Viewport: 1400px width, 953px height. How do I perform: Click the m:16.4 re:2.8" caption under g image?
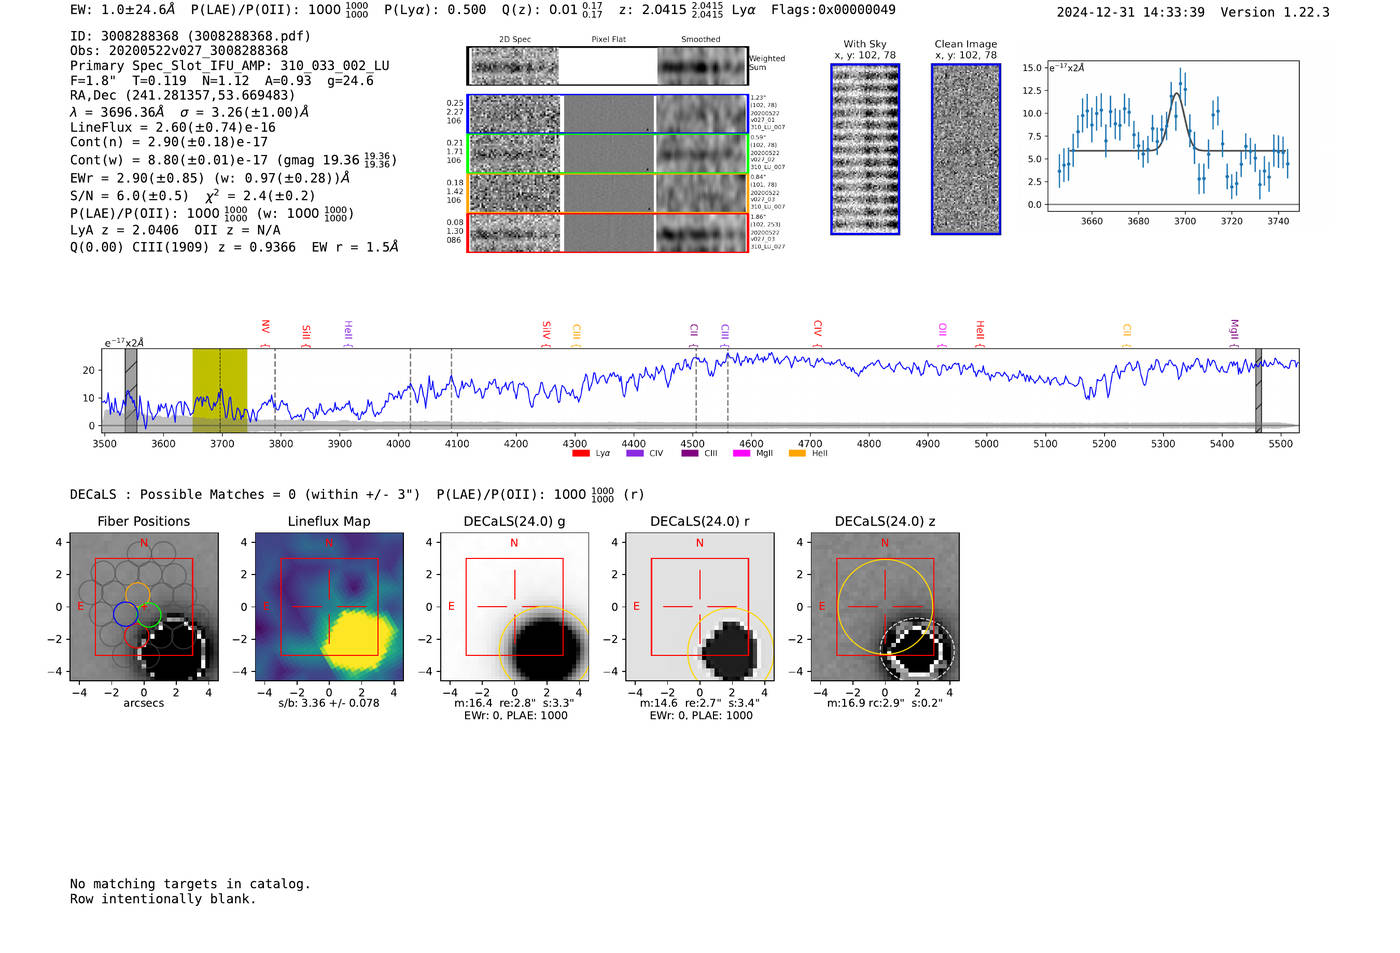coord(514,703)
